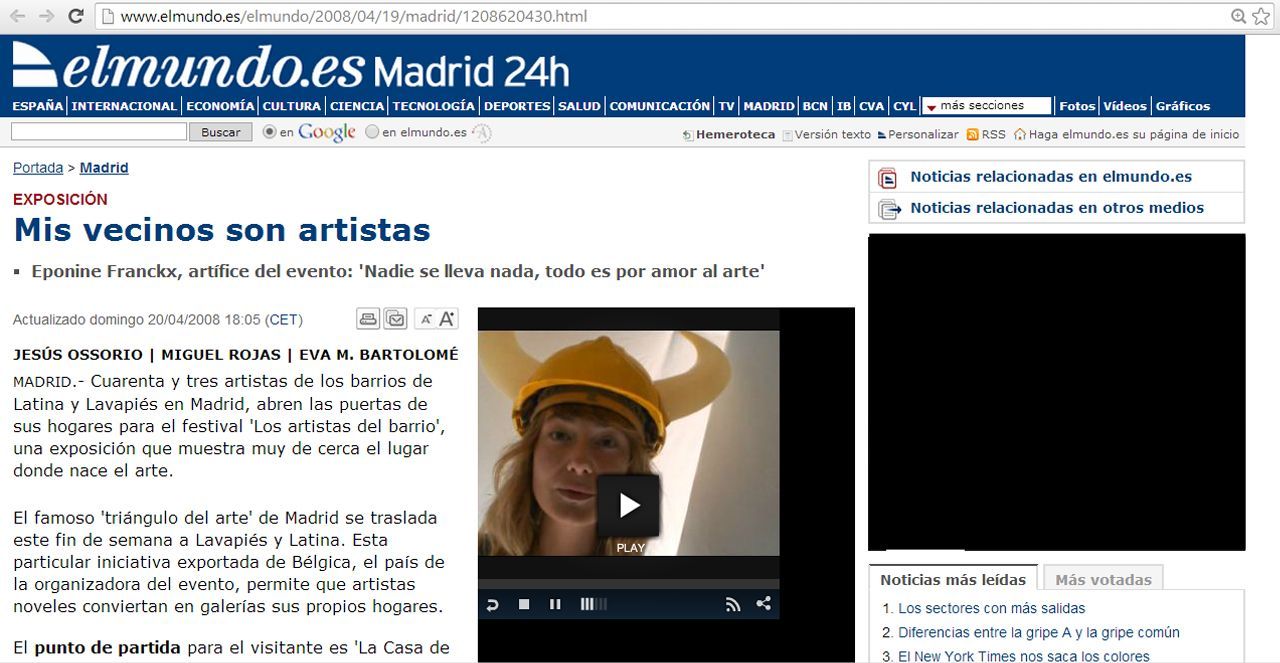Open the TV section
This screenshot has height=663, width=1280.
[726, 106]
